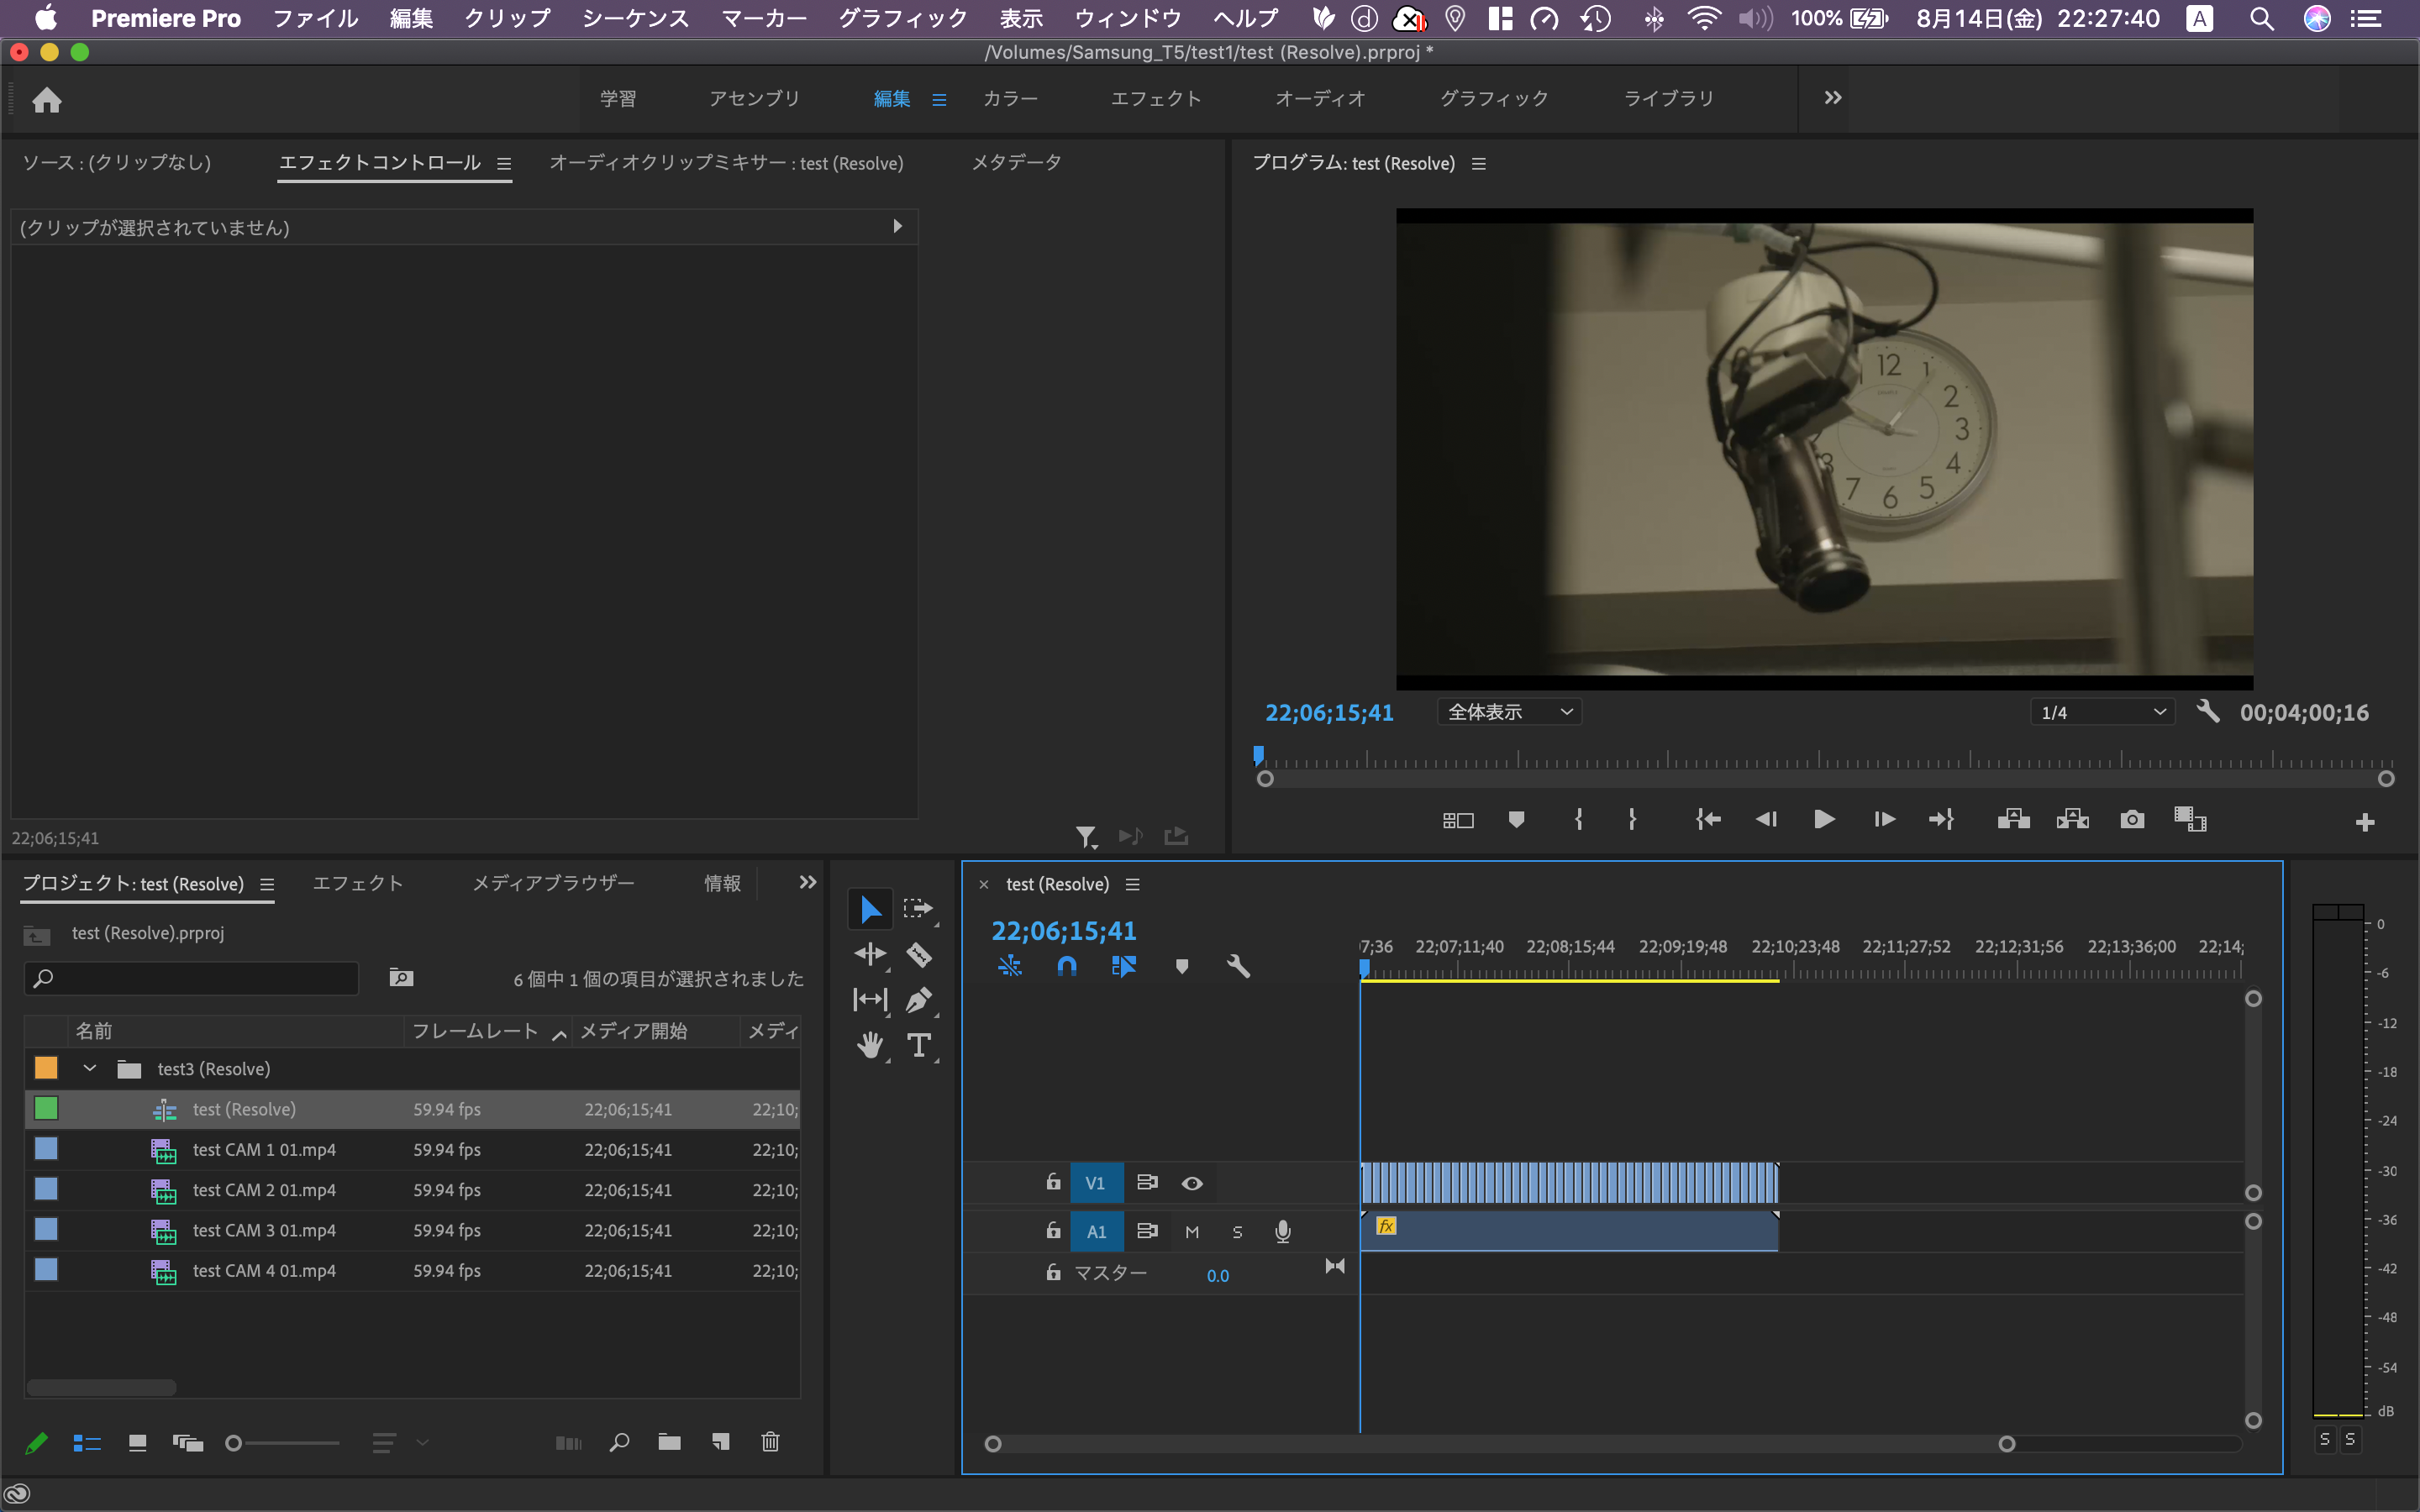Open the 全体表示 zoom level dropdown
Screen dimensions: 2420x1512
[1509, 712]
